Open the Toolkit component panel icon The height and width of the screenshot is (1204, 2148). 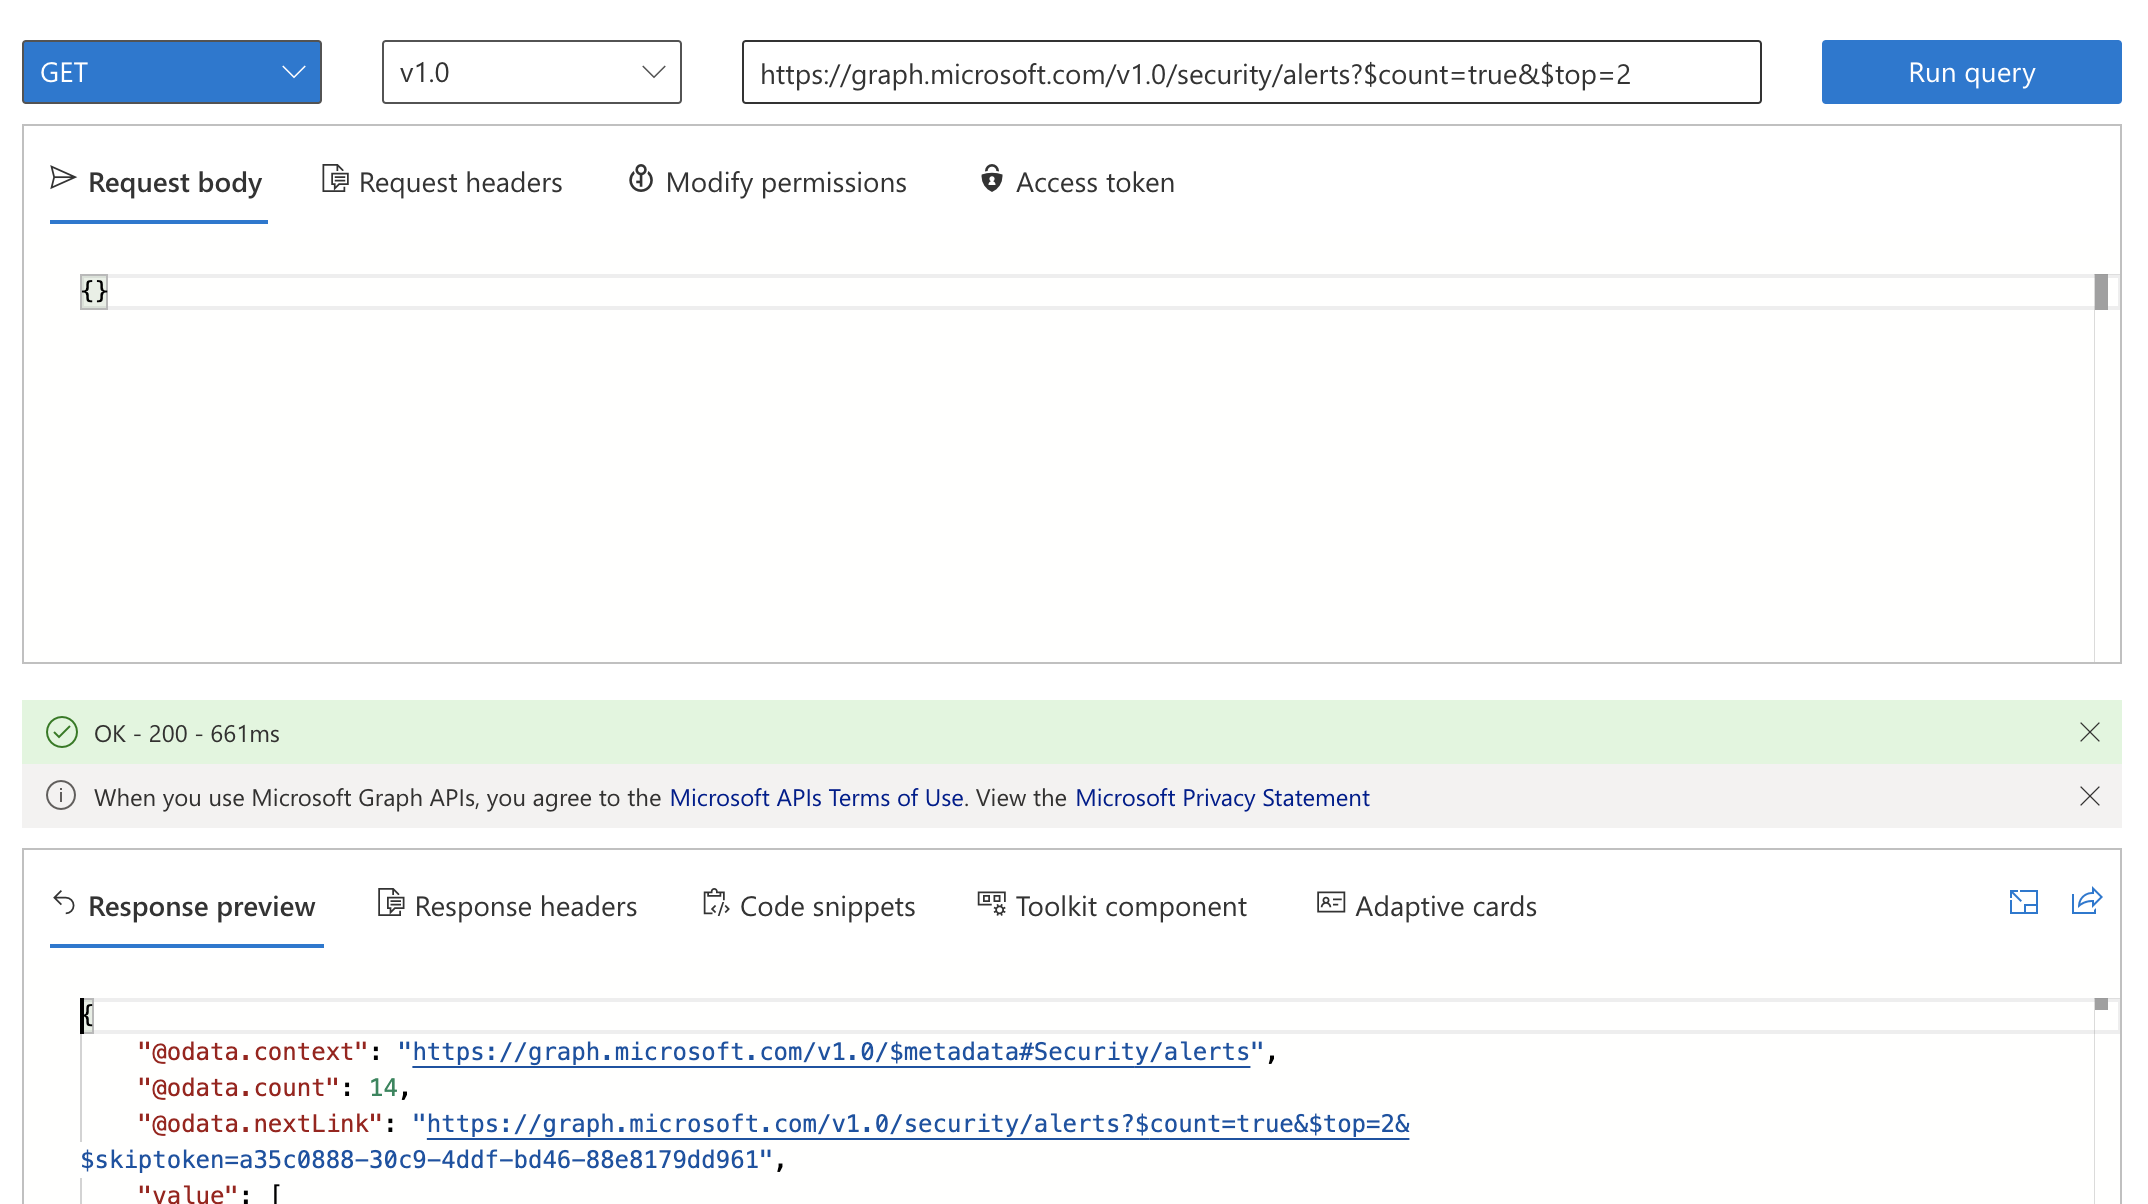coord(989,903)
